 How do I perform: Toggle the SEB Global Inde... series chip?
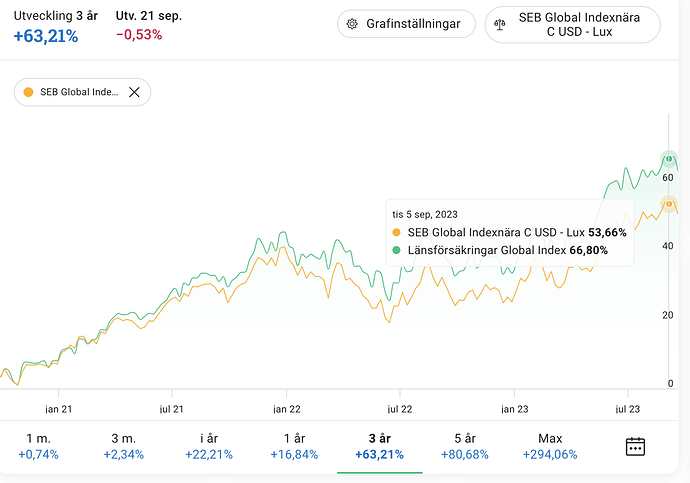click(x=78, y=92)
